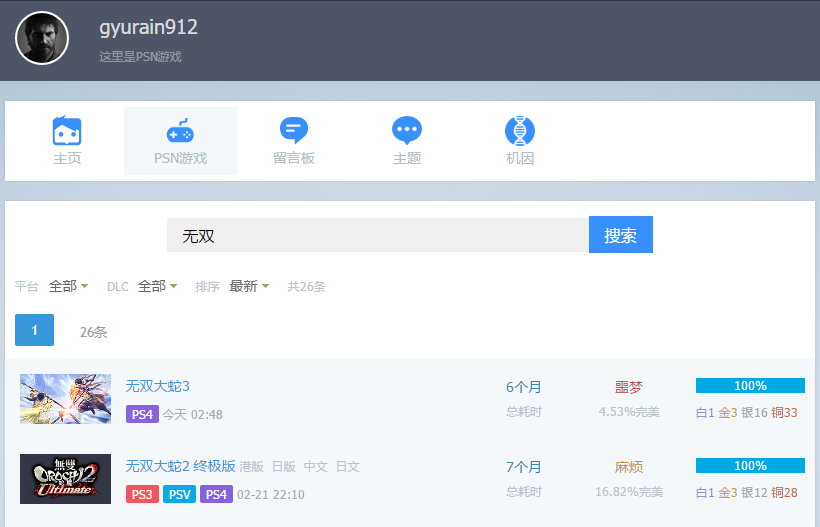The image size is (820, 527).
Task: Click the 今天 02:48 timestamp
Action: 192,415
